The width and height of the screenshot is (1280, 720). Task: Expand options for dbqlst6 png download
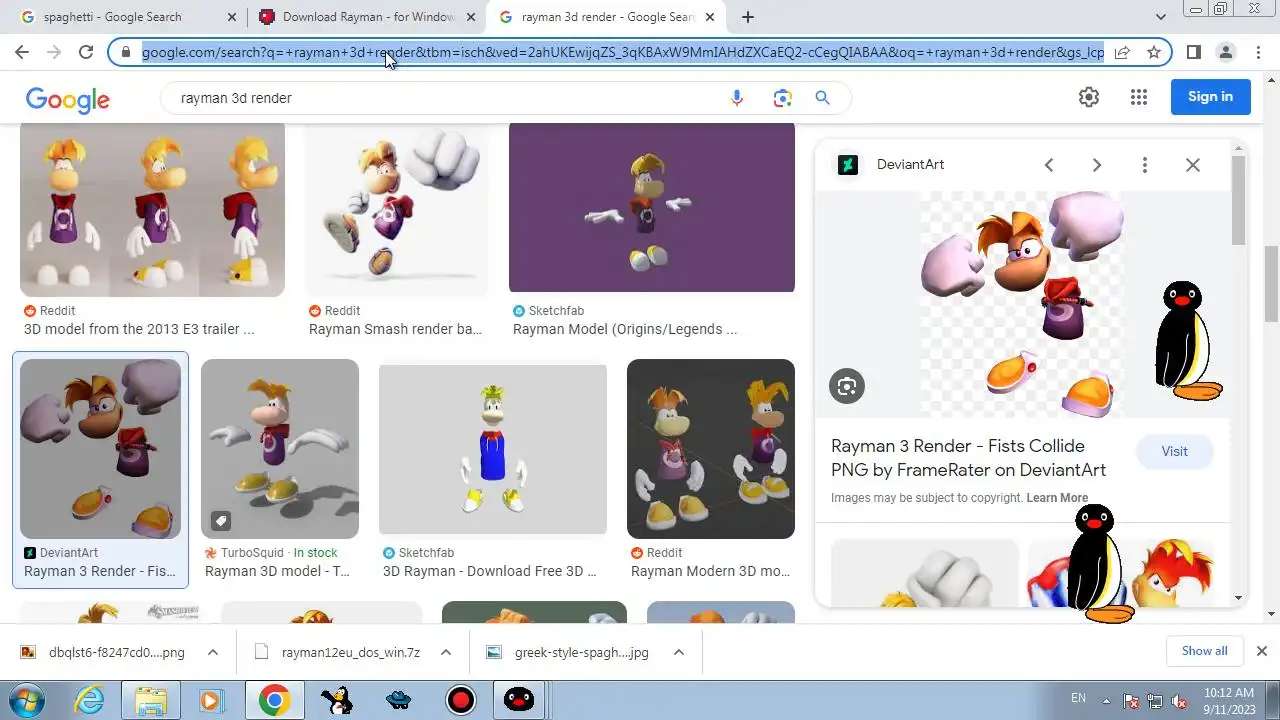[213, 652]
